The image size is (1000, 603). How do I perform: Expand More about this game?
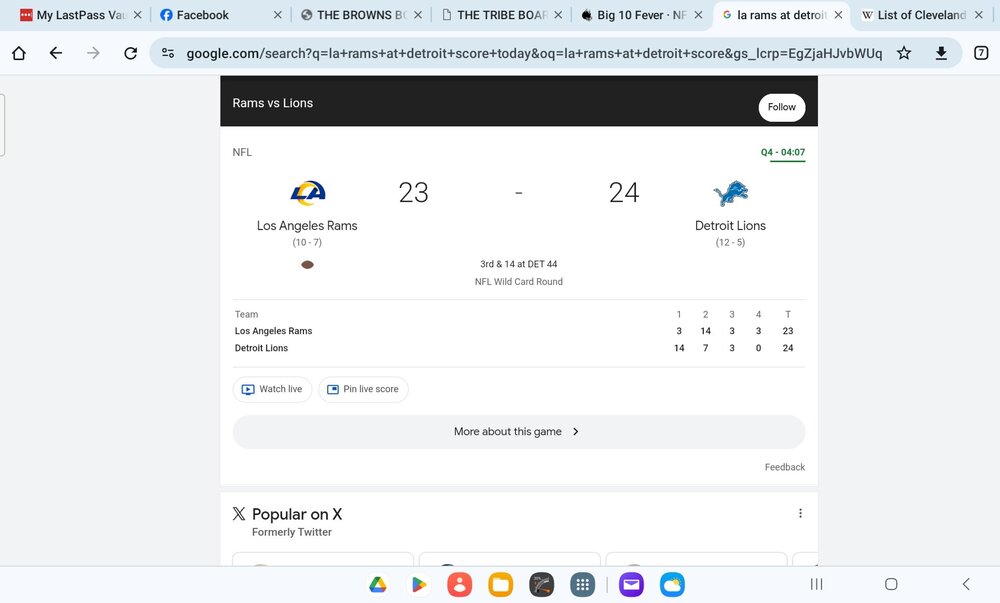click(x=518, y=432)
